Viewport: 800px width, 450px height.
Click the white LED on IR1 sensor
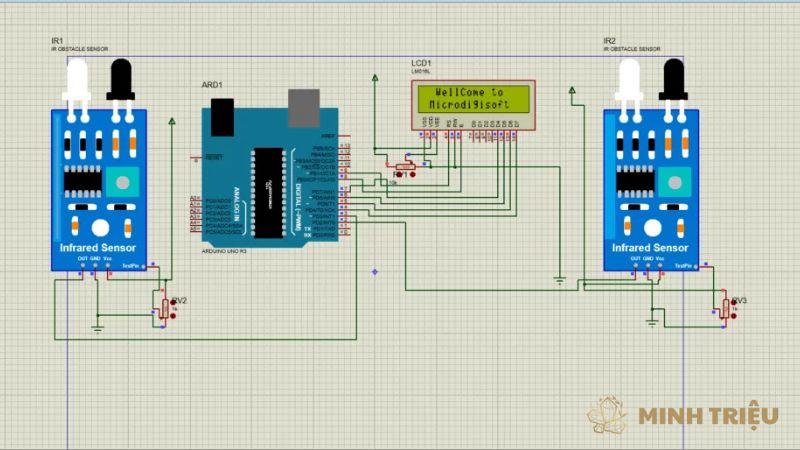click(76, 80)
